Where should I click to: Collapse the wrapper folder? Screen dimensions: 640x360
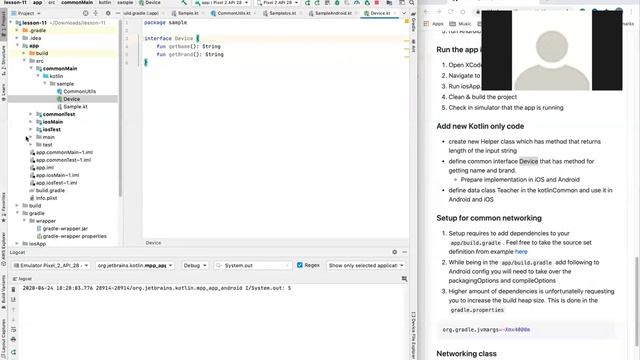click(x=24, y=221)
